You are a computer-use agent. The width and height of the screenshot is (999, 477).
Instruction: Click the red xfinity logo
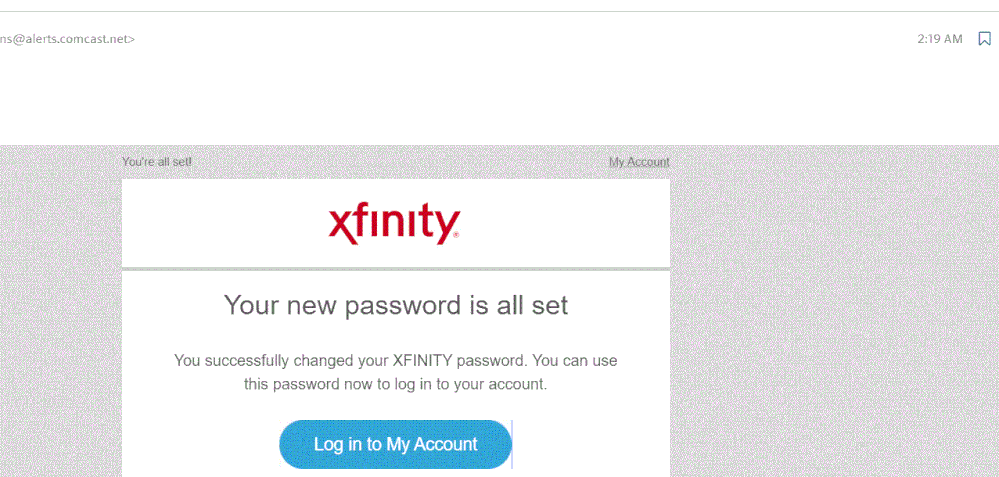tap(392, 224)
